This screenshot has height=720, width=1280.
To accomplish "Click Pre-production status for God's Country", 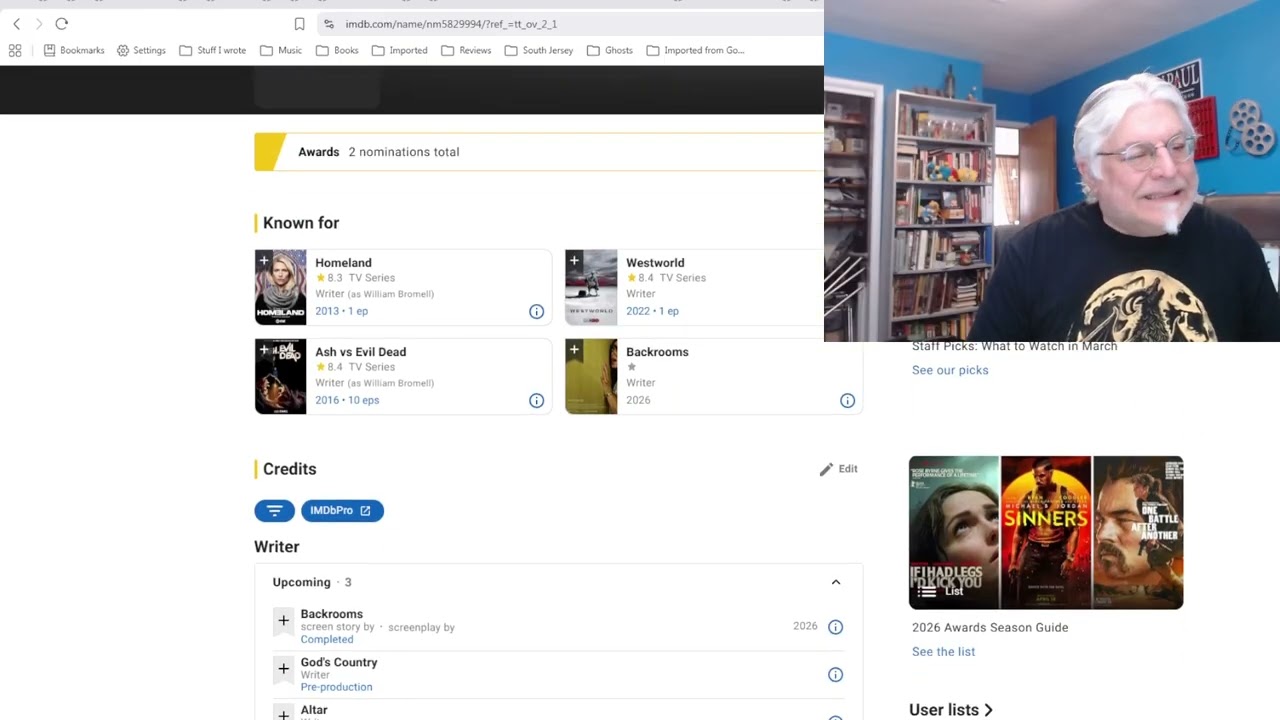I will coord(336,687).
